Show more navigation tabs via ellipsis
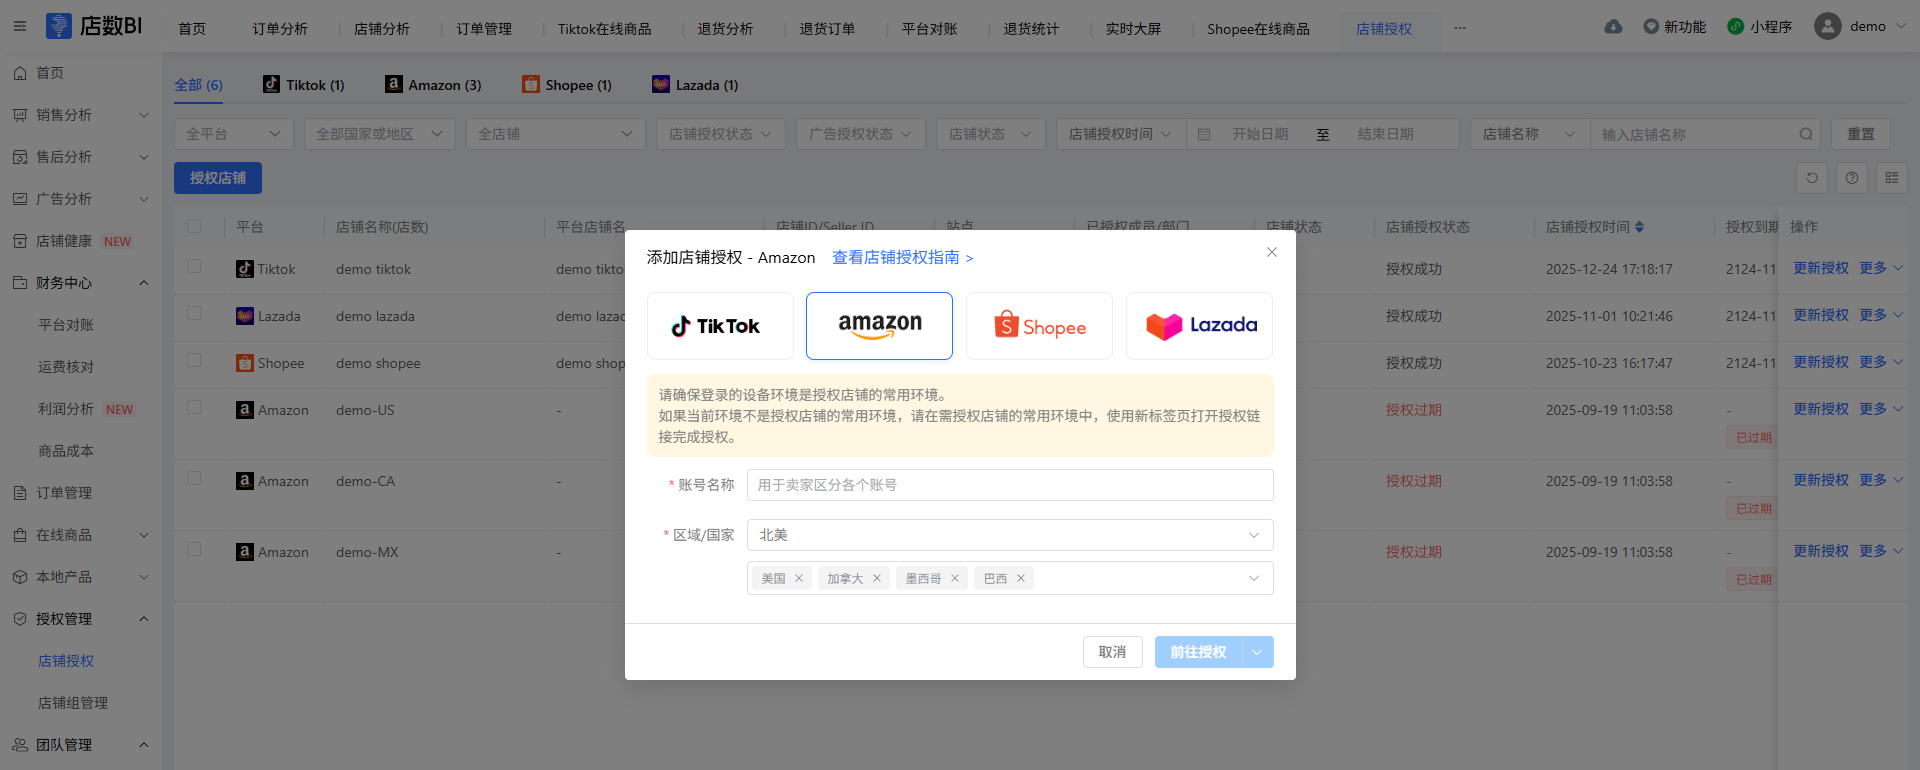The image size is (1920, 770). click(1460, 28)
